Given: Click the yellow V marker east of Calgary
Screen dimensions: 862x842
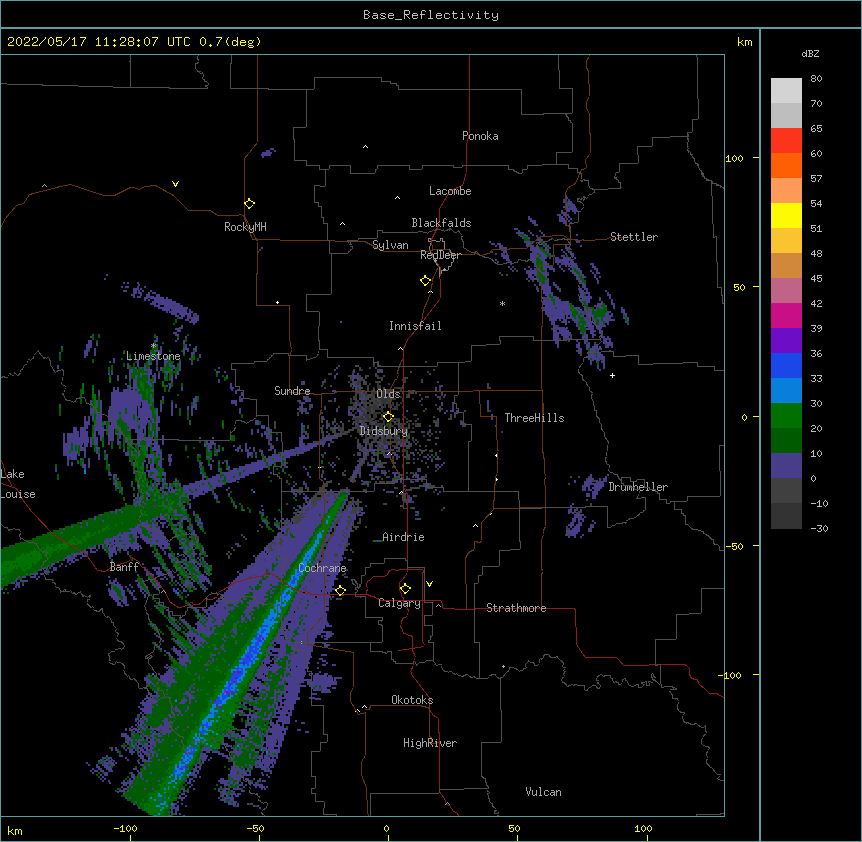Looking at the screenshot, I should [429, 584].
